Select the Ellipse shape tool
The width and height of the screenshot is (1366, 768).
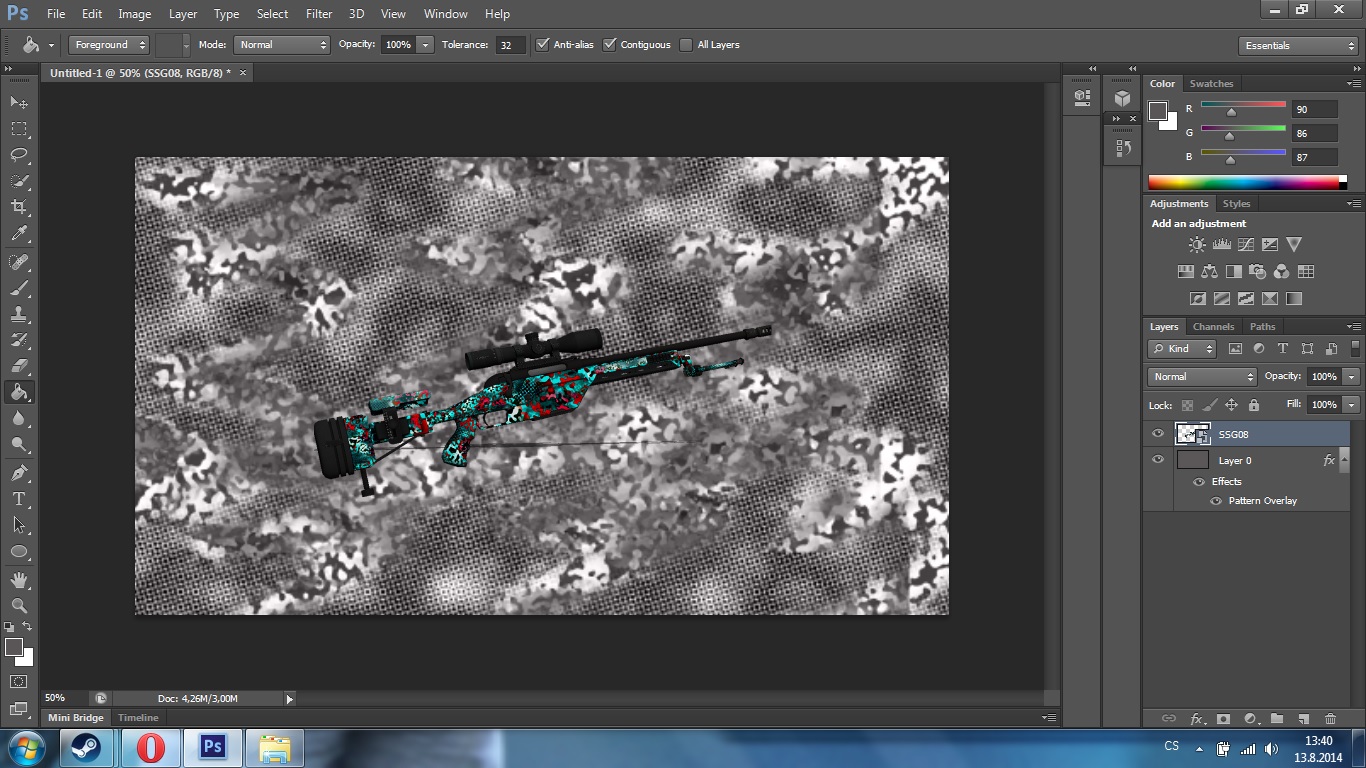tap(19, 551)
